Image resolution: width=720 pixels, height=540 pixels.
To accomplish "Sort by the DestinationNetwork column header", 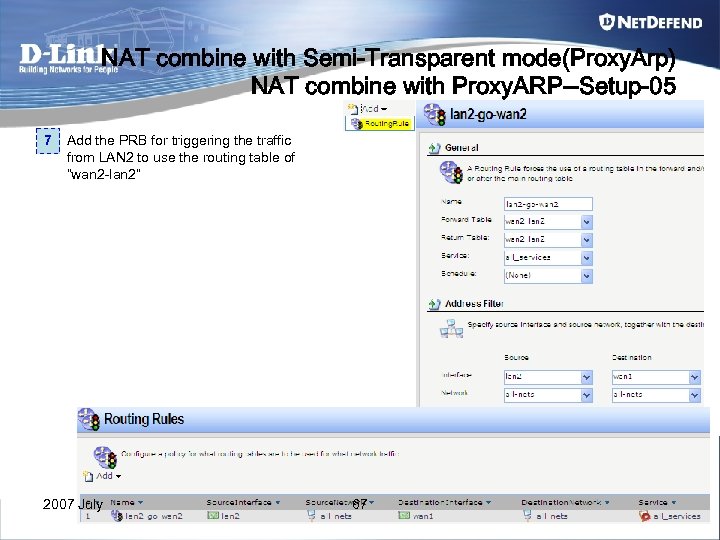I will tap(565, 502).
